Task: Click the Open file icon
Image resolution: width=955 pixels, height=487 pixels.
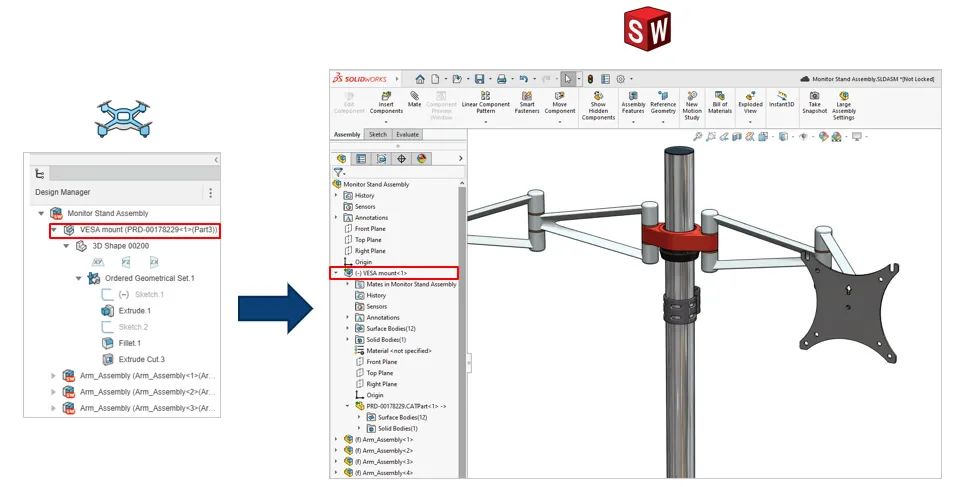Action: point(457,79)
